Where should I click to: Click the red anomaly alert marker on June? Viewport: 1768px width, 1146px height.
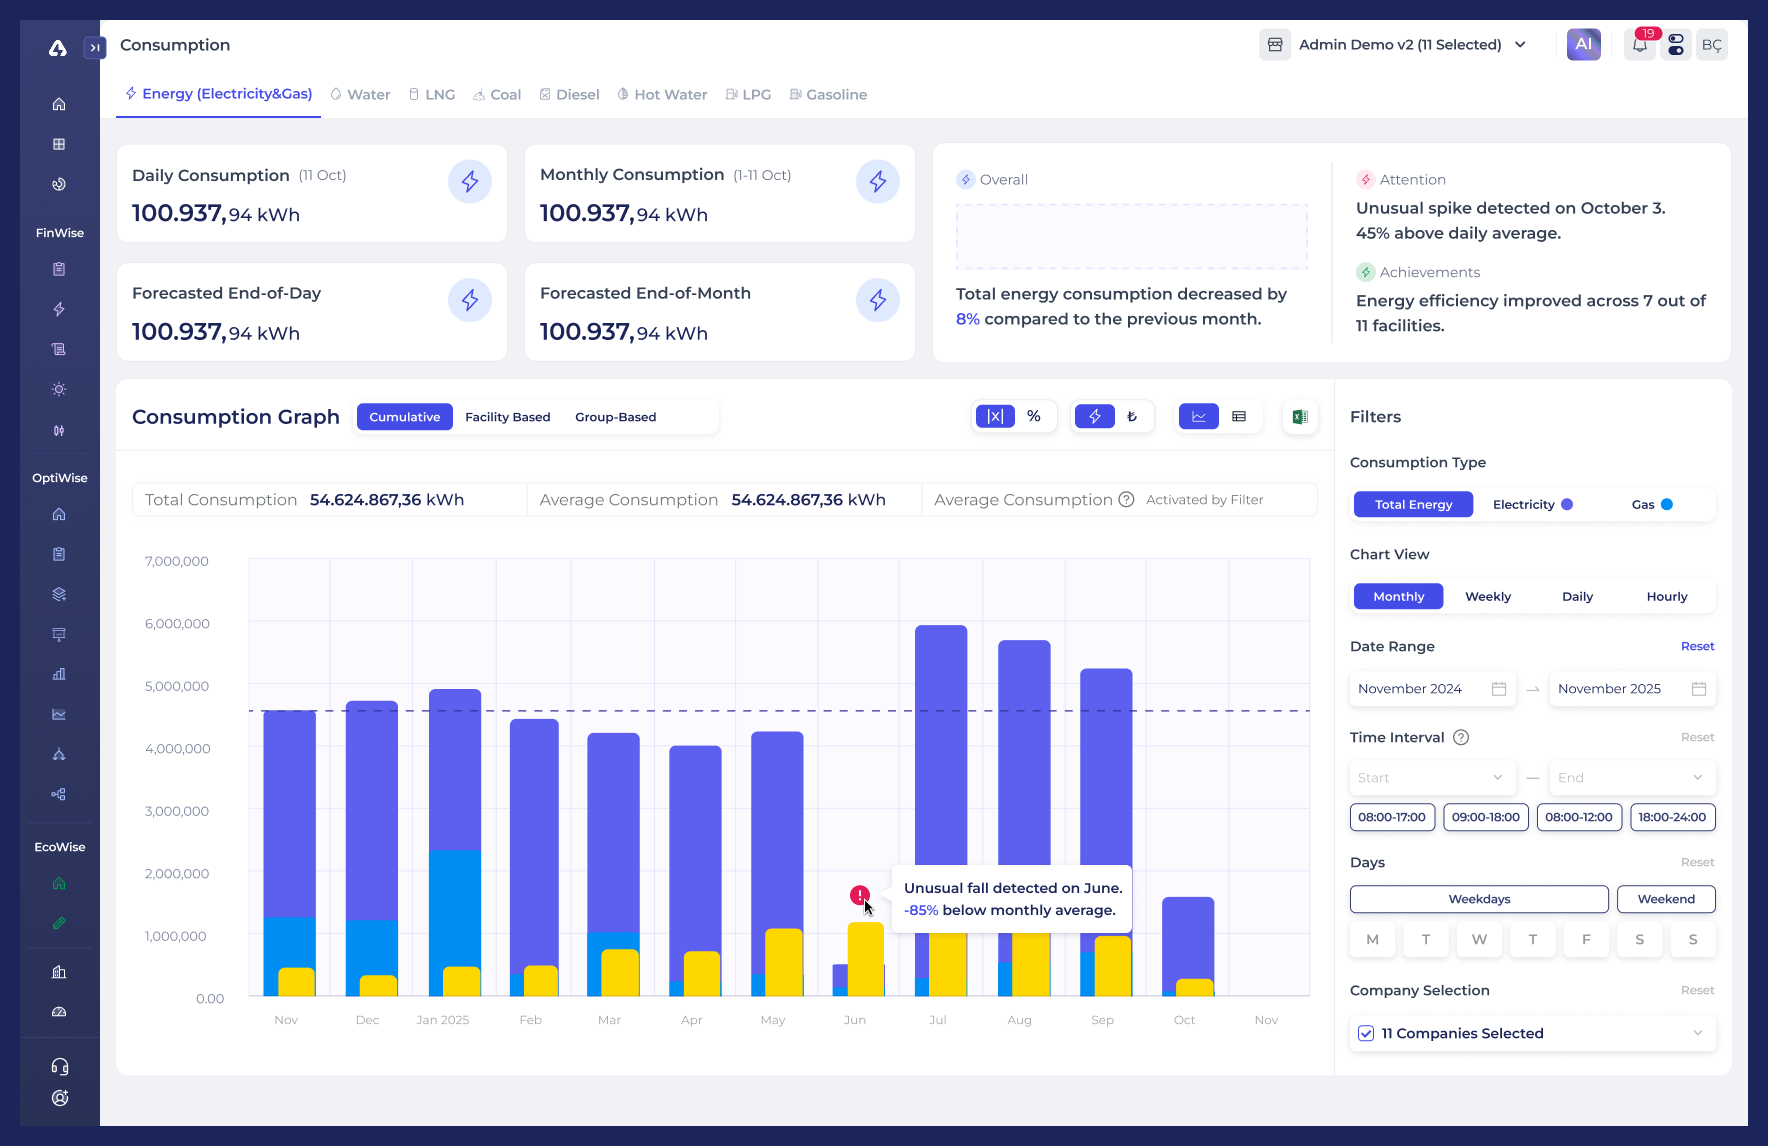pyautogui.click(x=859, y=895)
